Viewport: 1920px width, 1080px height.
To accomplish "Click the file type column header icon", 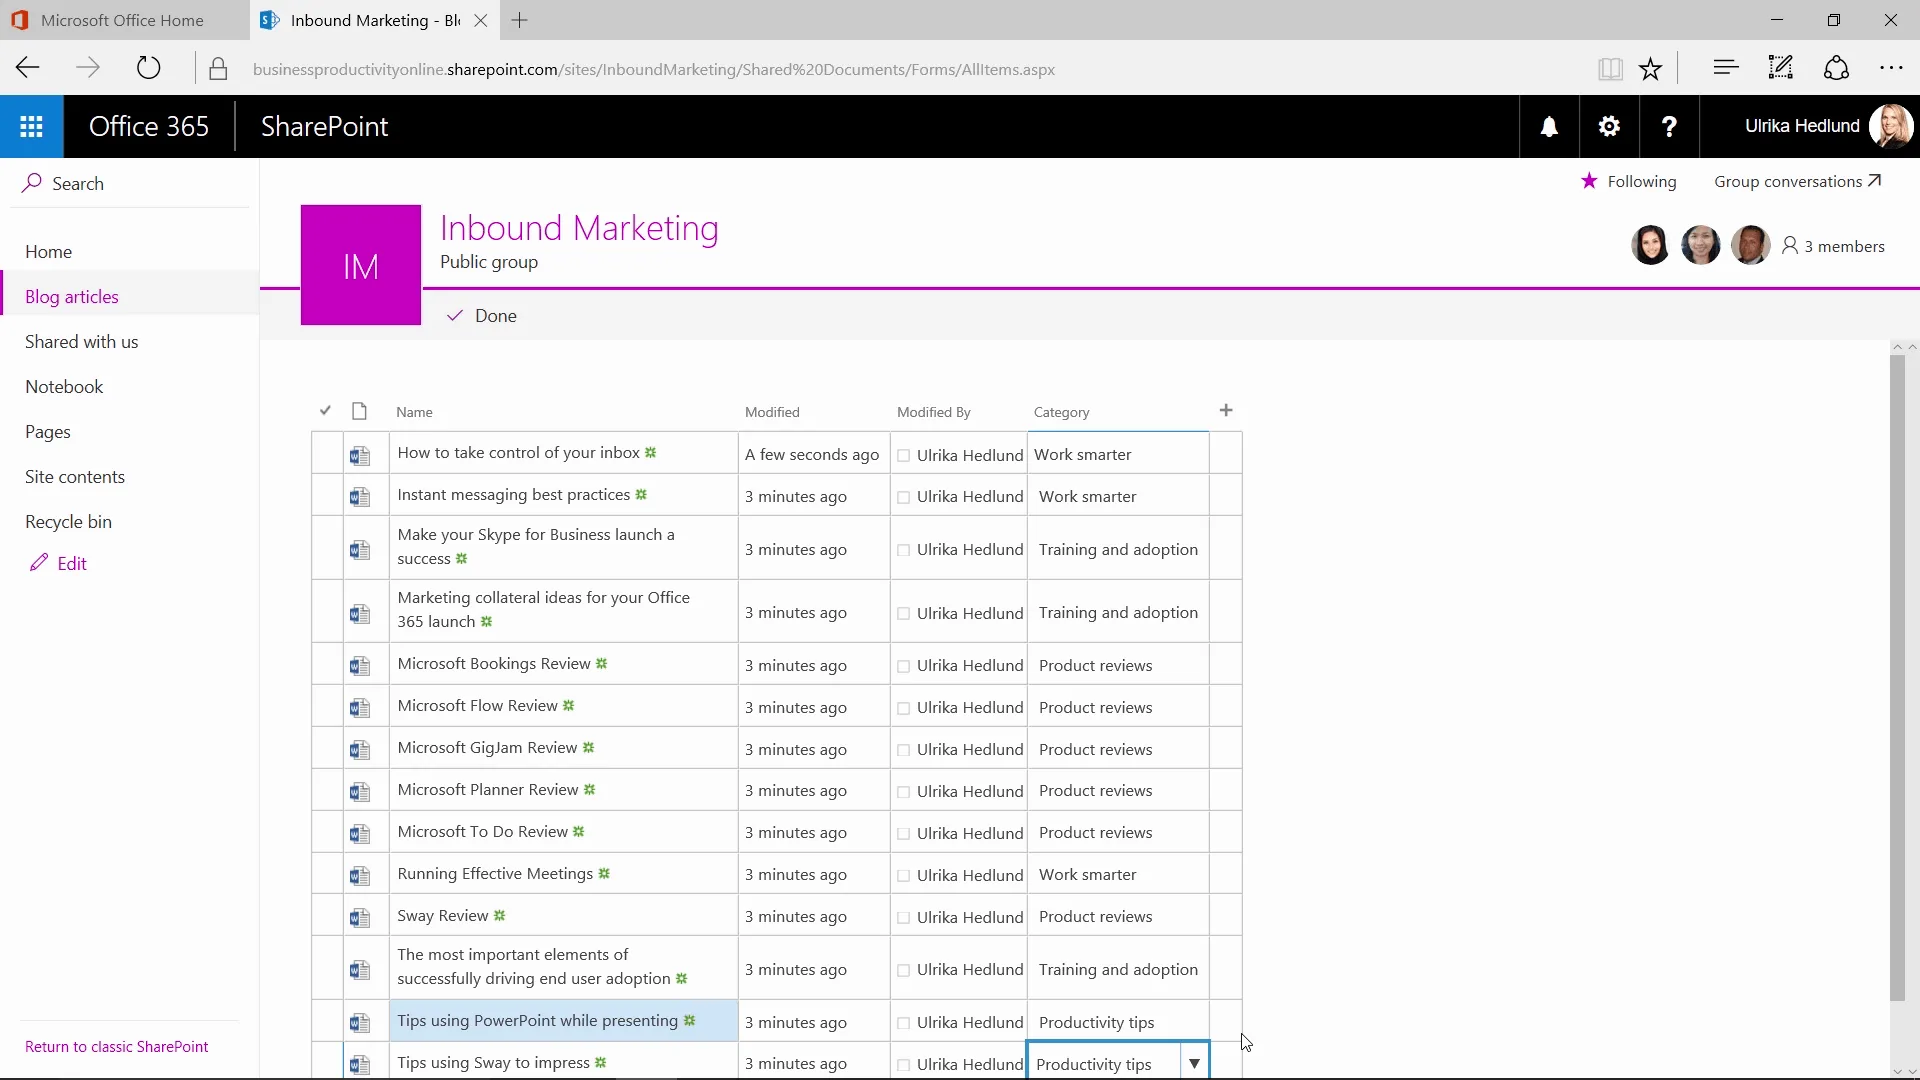I will point(360,411).
